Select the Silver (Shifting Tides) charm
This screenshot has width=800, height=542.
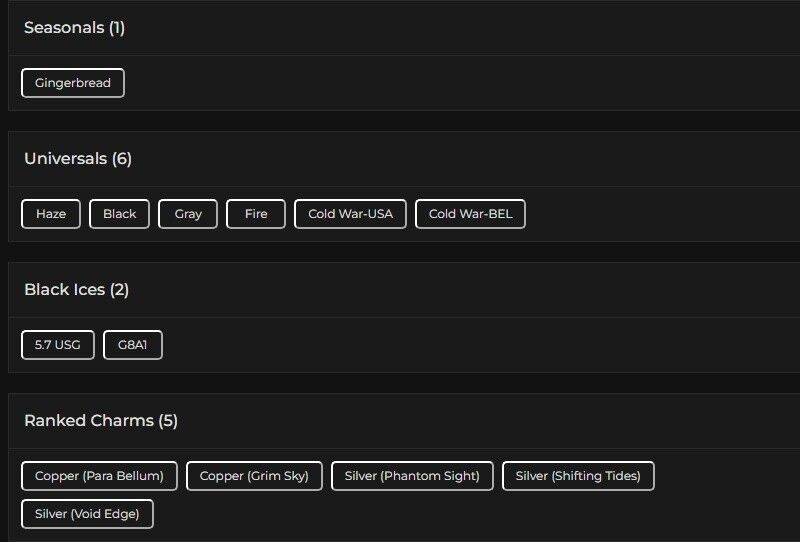click(x=578, y=476)
